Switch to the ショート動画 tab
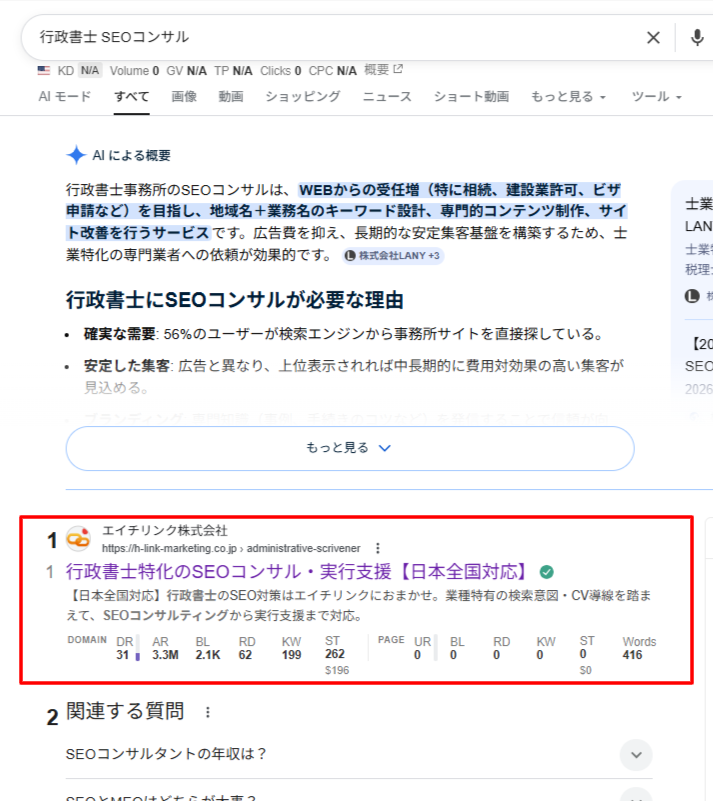The height and width of the screenshot is (801, 713). pyautogui.click(x=471, y=96)
